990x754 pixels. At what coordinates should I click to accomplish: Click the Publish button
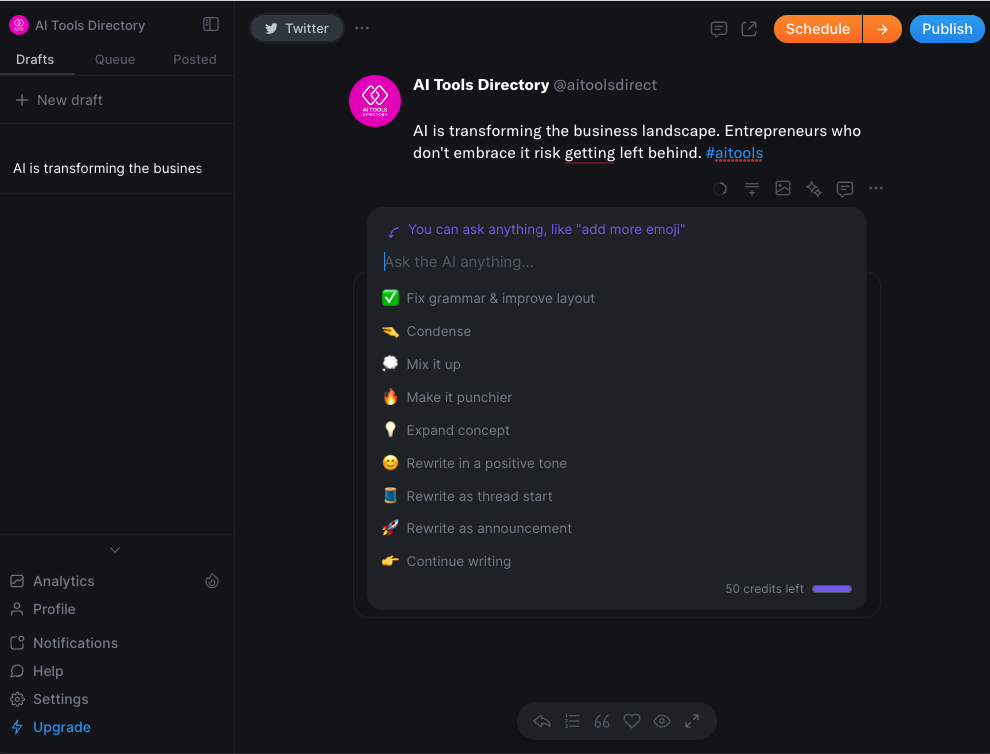(946, 29)
